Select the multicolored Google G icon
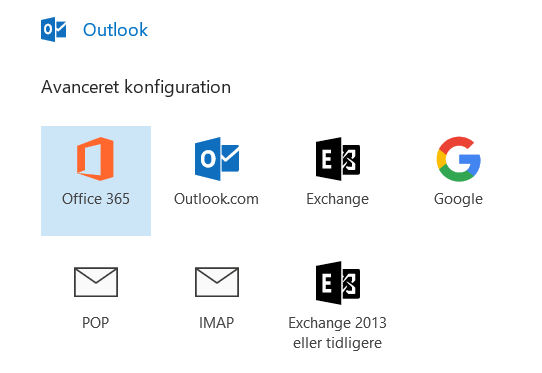This screenshot has width=542, height=373. coord(458,159)
